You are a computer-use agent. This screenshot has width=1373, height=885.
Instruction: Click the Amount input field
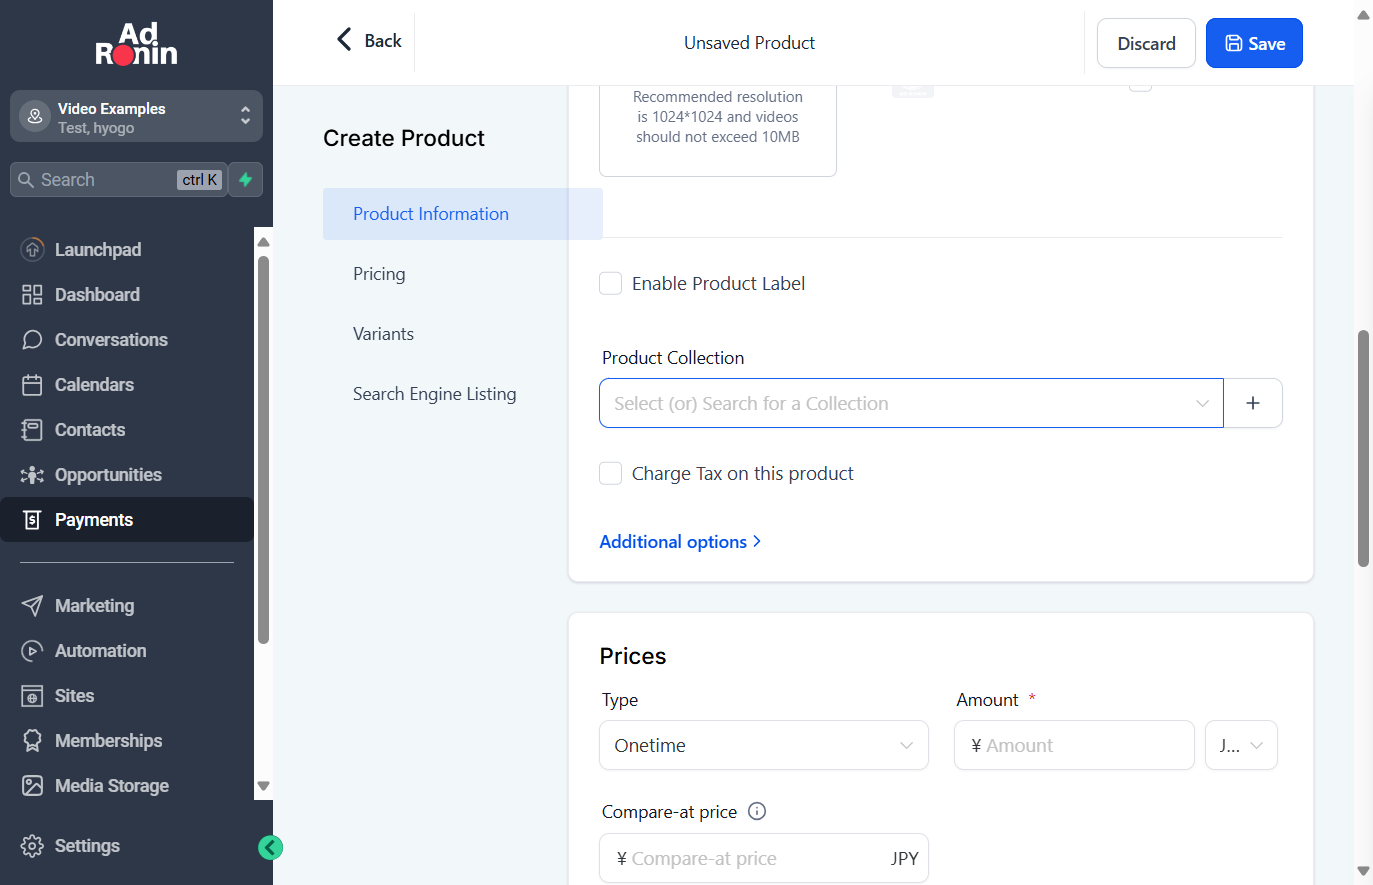coord(1074,745)
